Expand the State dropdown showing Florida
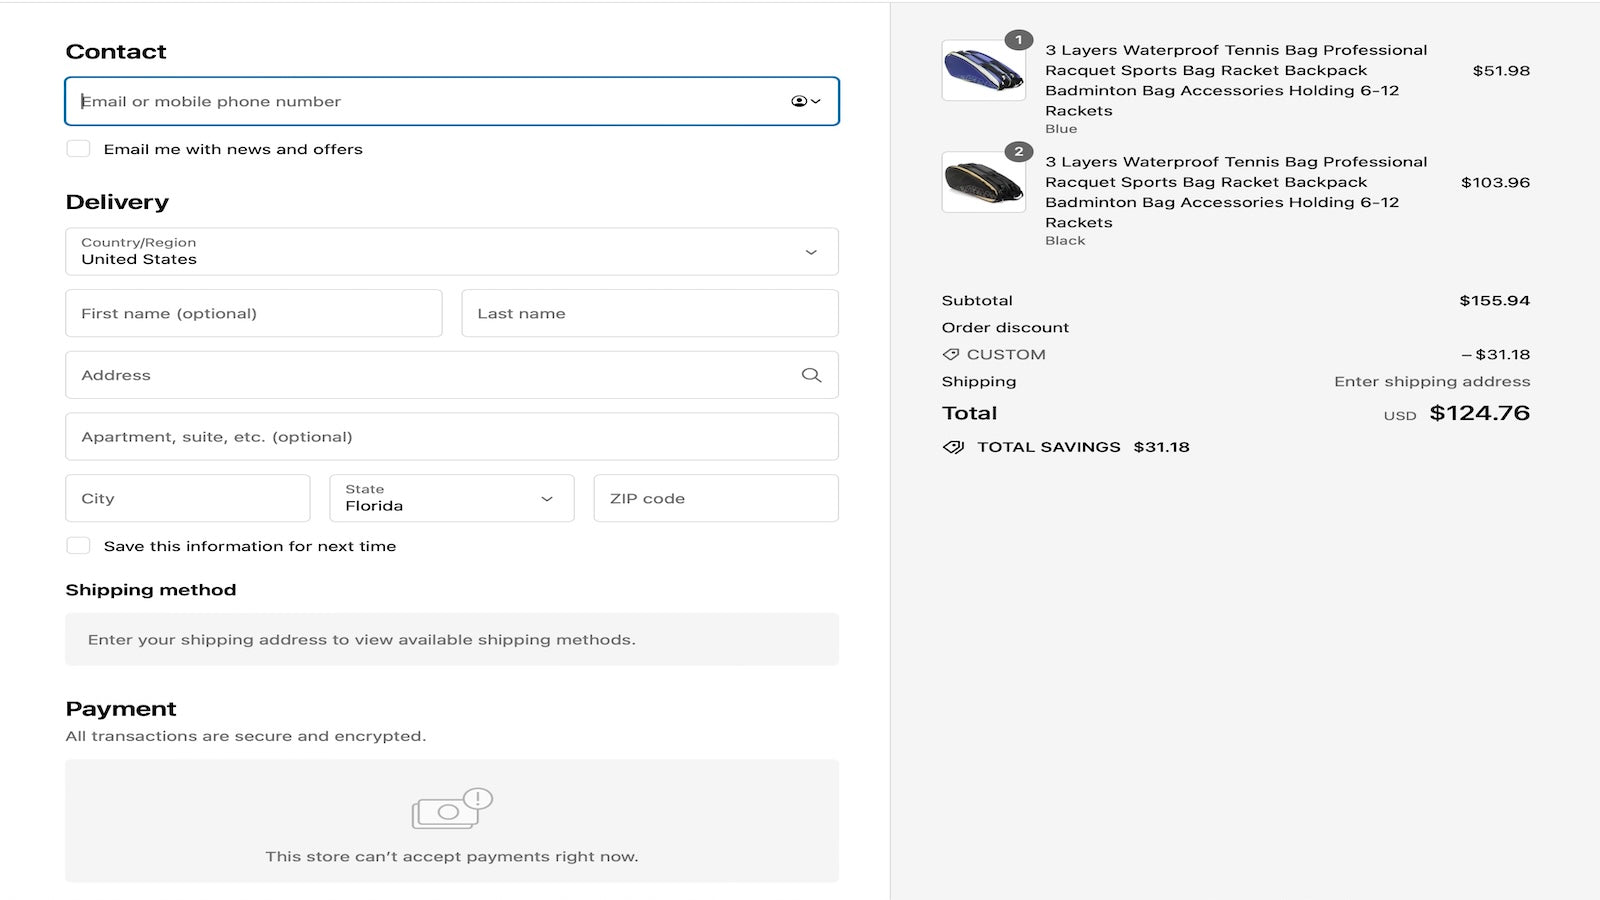1600x900 pixels. click(451, 498)
